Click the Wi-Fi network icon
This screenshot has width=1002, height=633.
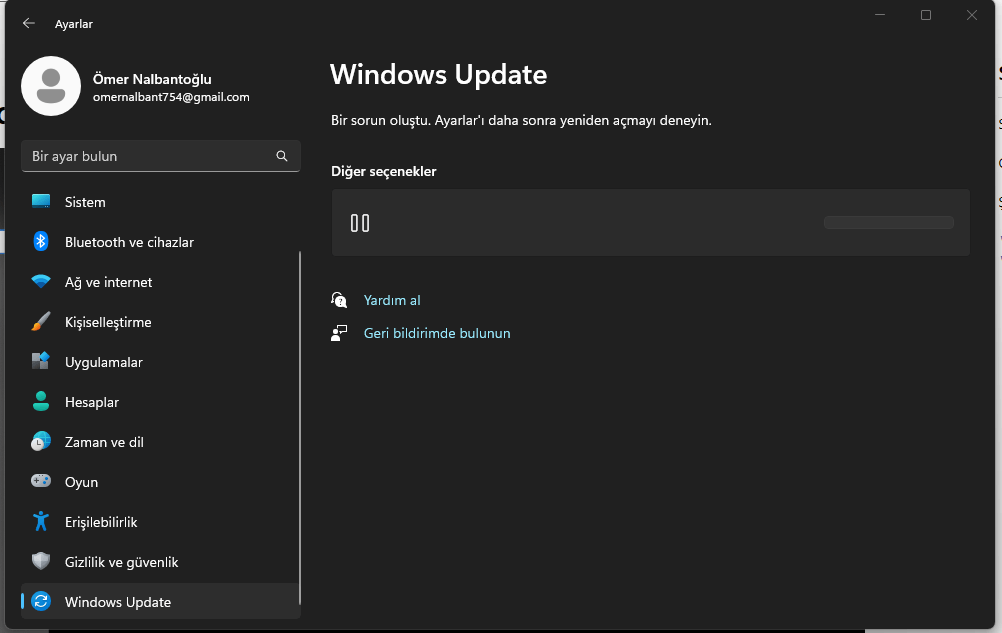click(41, 282)
